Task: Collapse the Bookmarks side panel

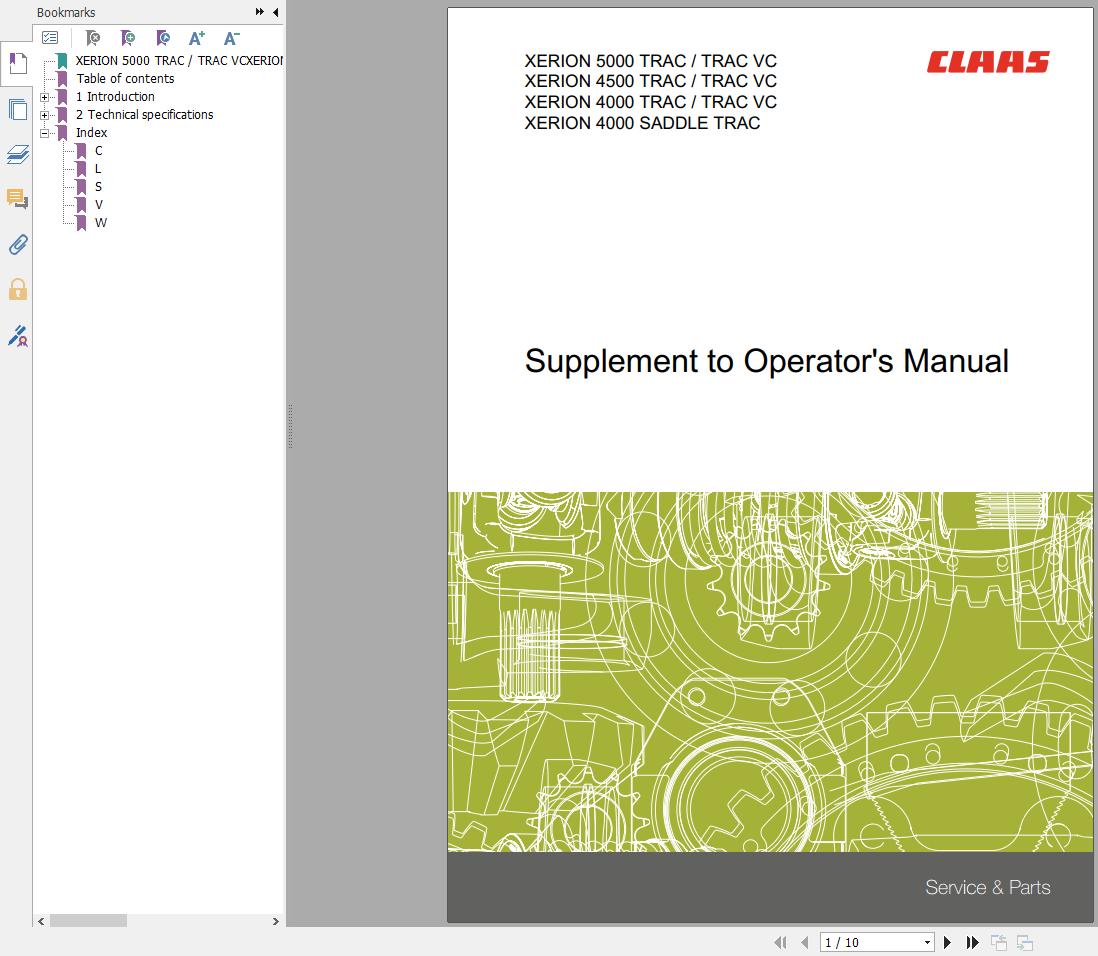Action: pyautogui.click(x=275, y=12)
